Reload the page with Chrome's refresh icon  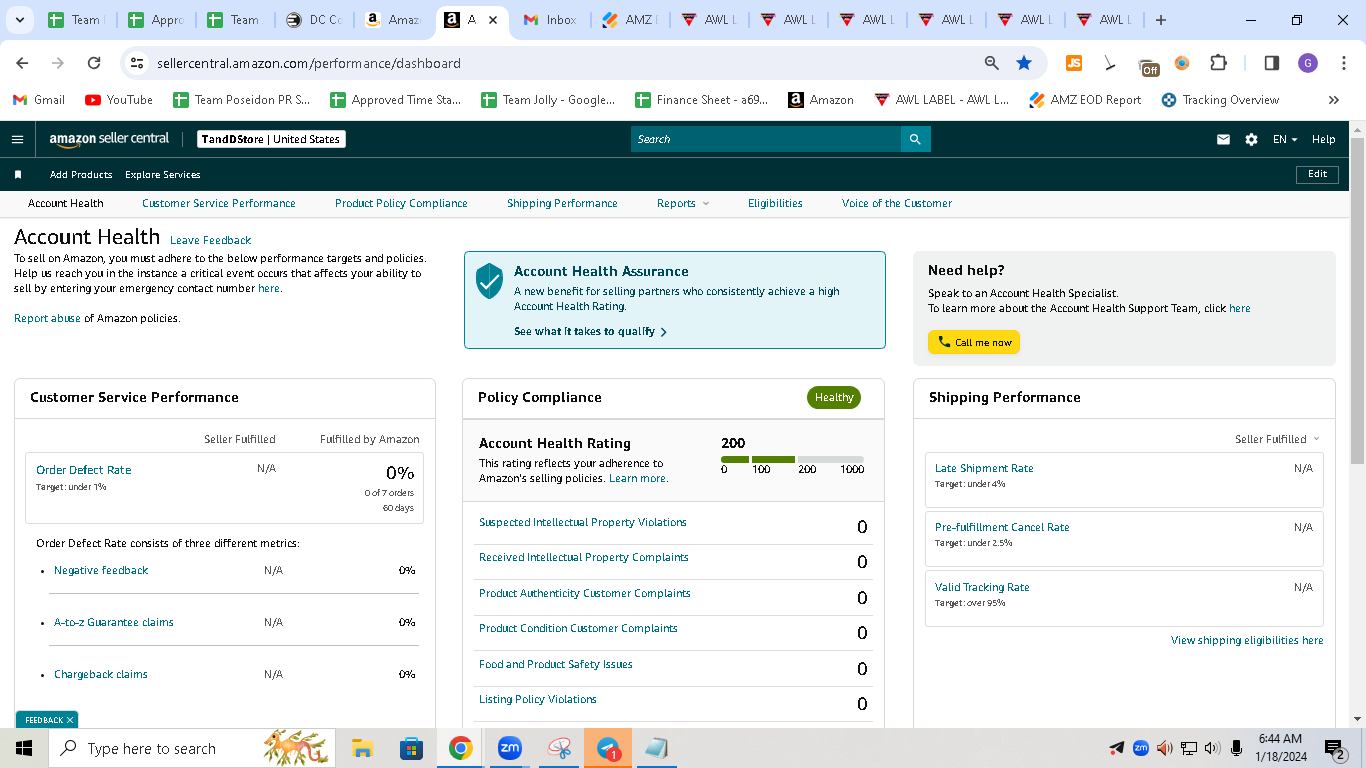click(x=94, y=63)
